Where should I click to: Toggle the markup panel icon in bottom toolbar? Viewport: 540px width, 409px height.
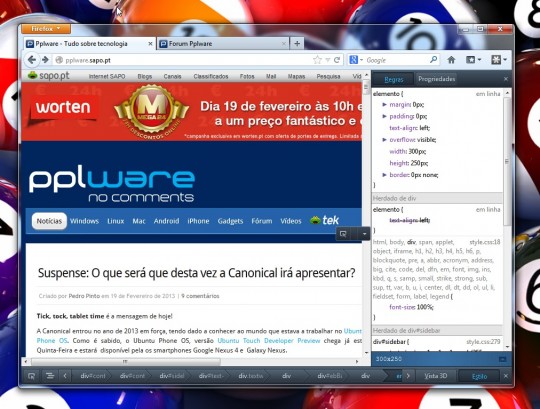(x=50, y=376)
